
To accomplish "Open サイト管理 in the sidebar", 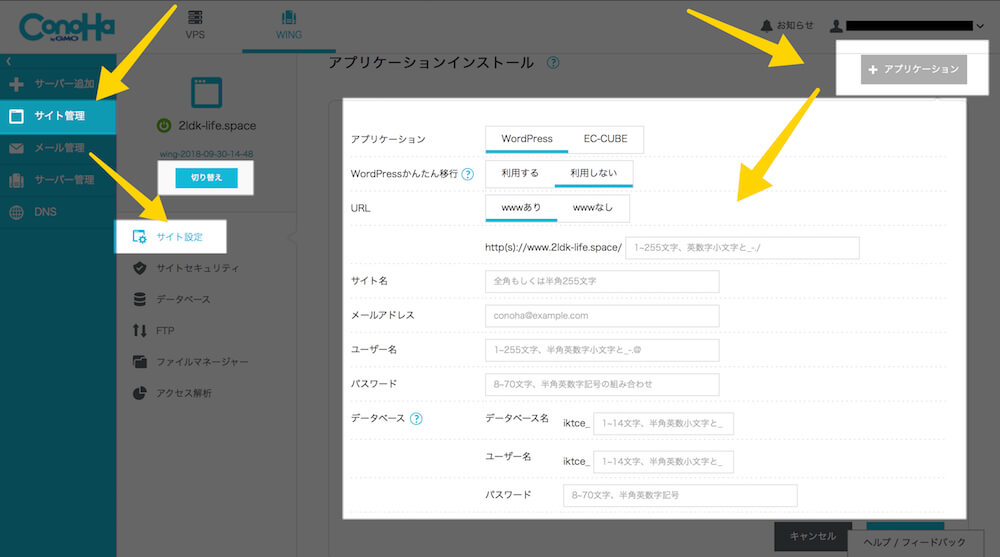I will click(x=58, y=115).
